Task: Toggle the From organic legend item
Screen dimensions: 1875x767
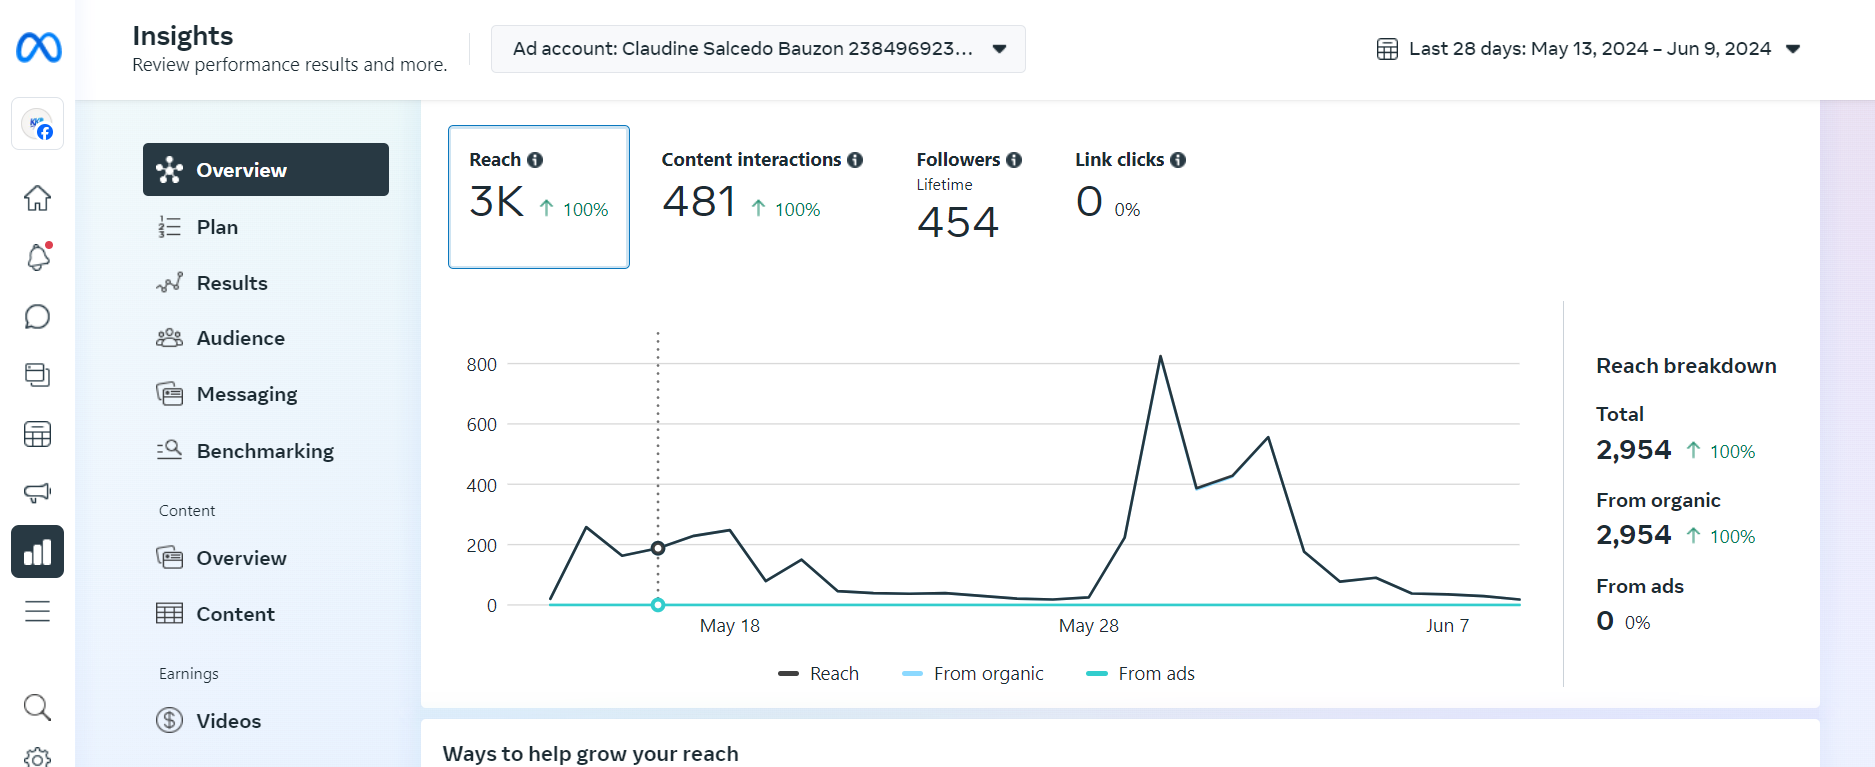Action: pos(973,674)
